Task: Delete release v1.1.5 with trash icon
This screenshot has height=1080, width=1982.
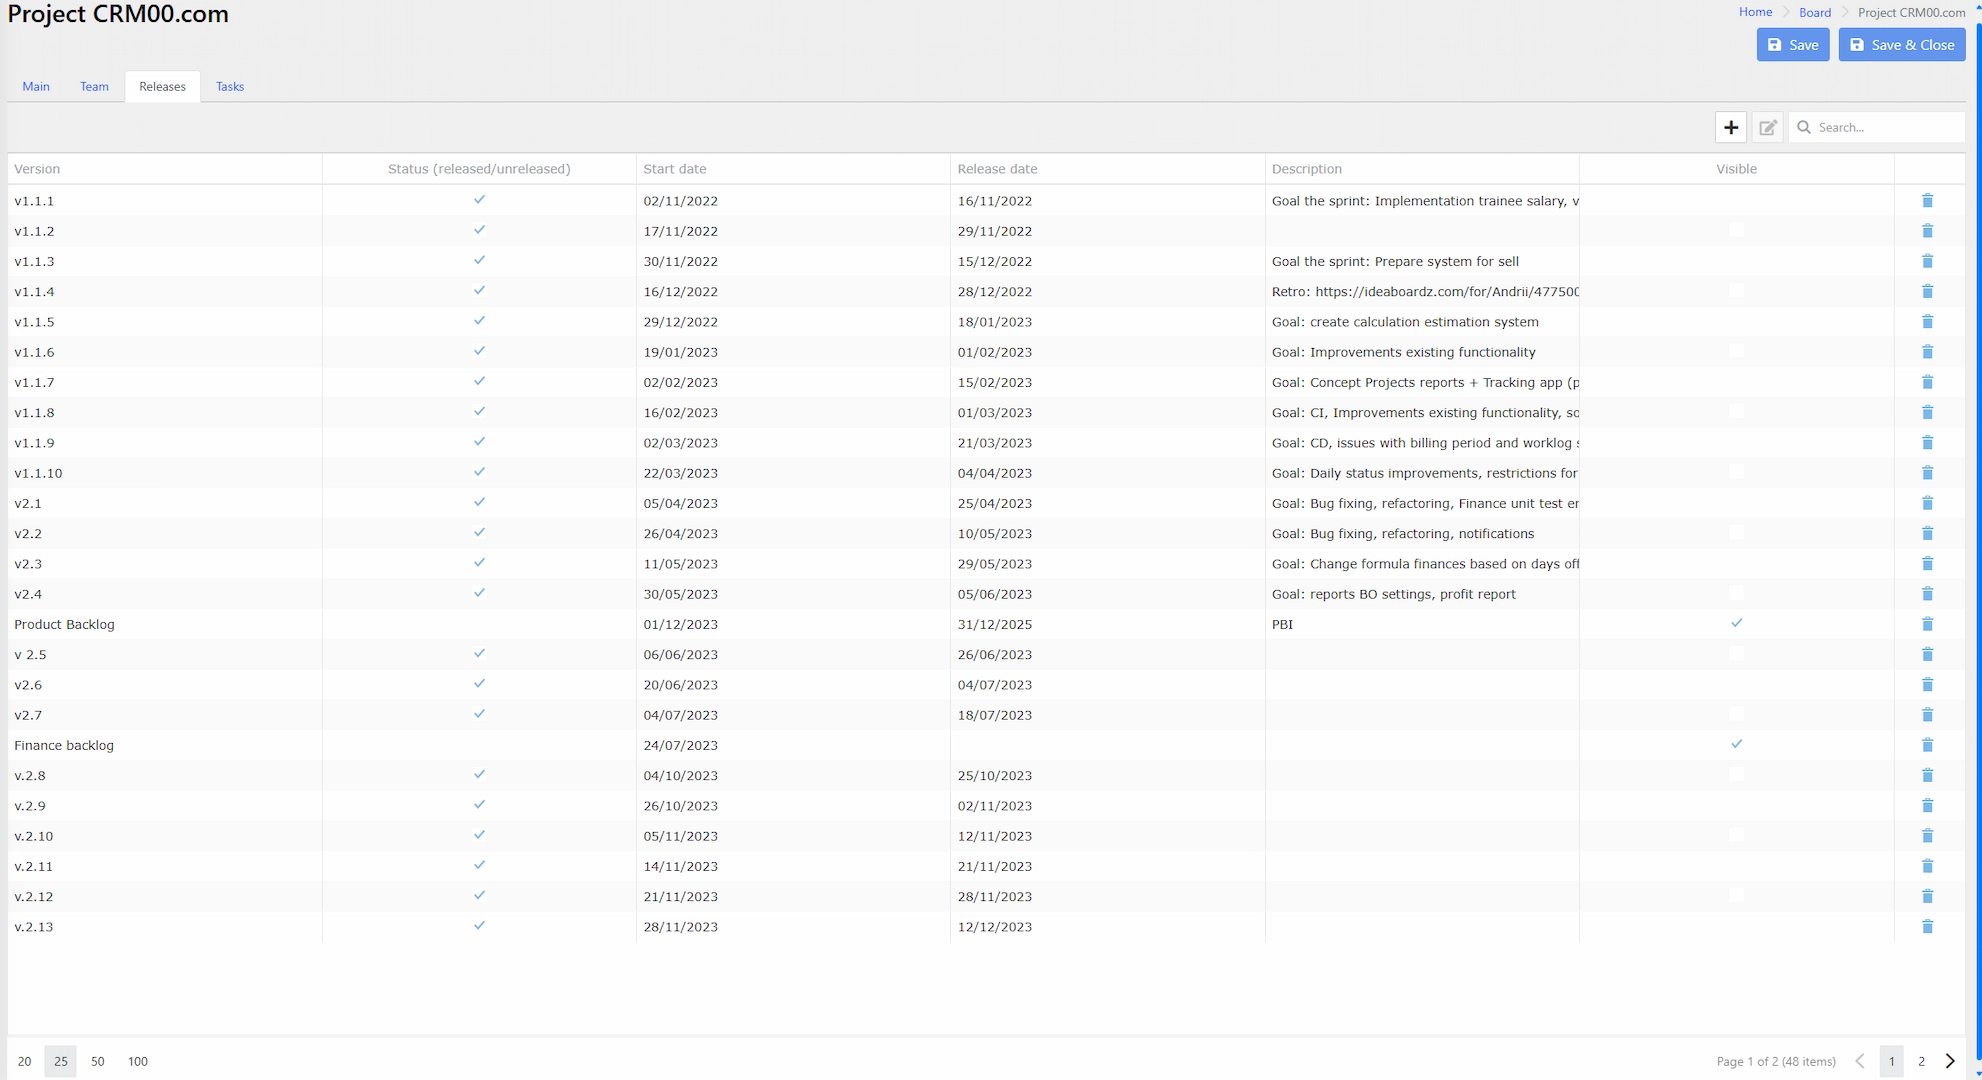Action: click(1927, 322)
